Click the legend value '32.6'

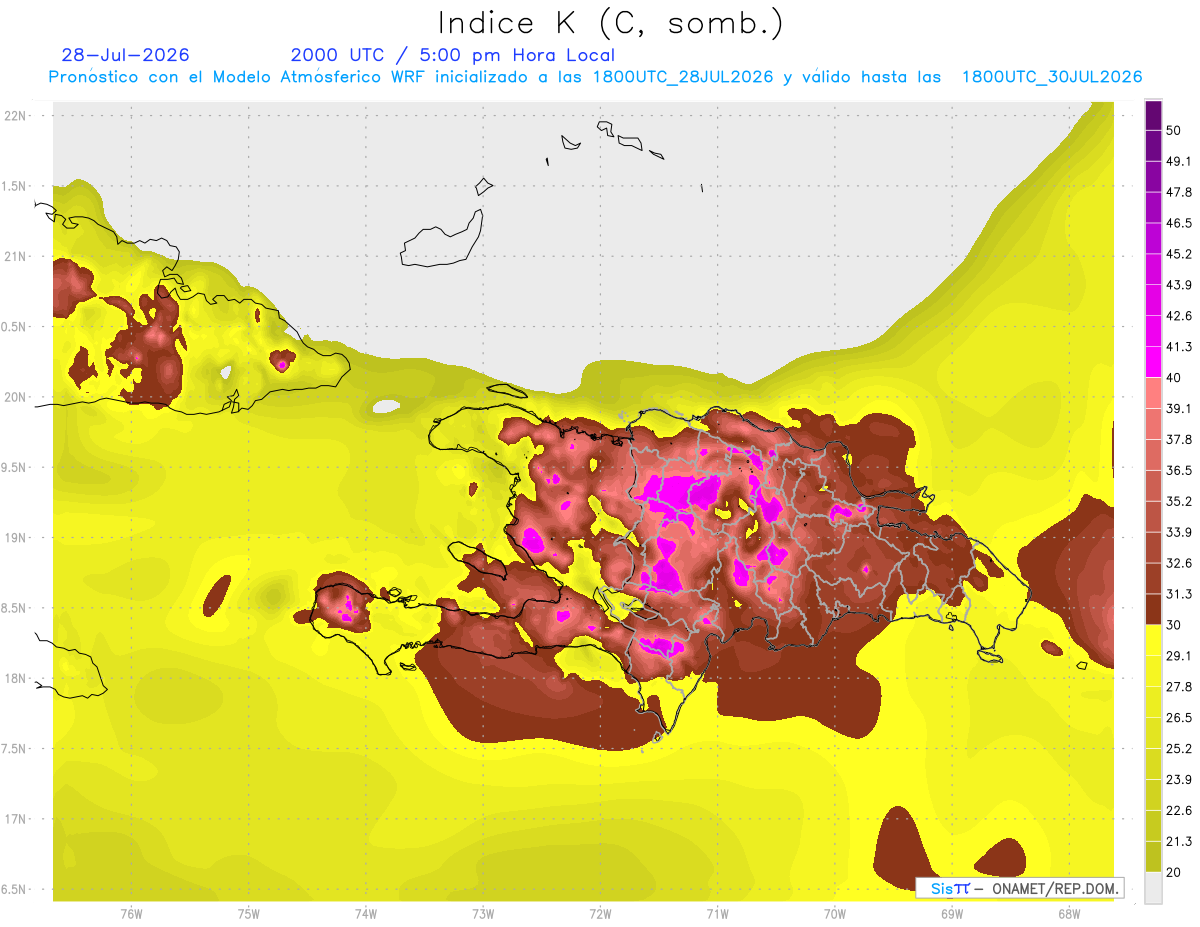pyautogui.click(x=1179, y=563)
